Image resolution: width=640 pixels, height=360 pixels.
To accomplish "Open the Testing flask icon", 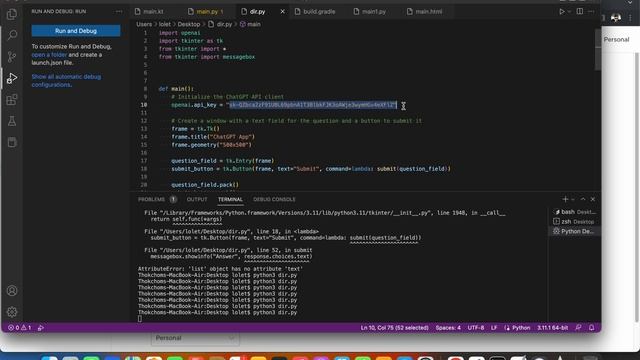I will 12,121.
